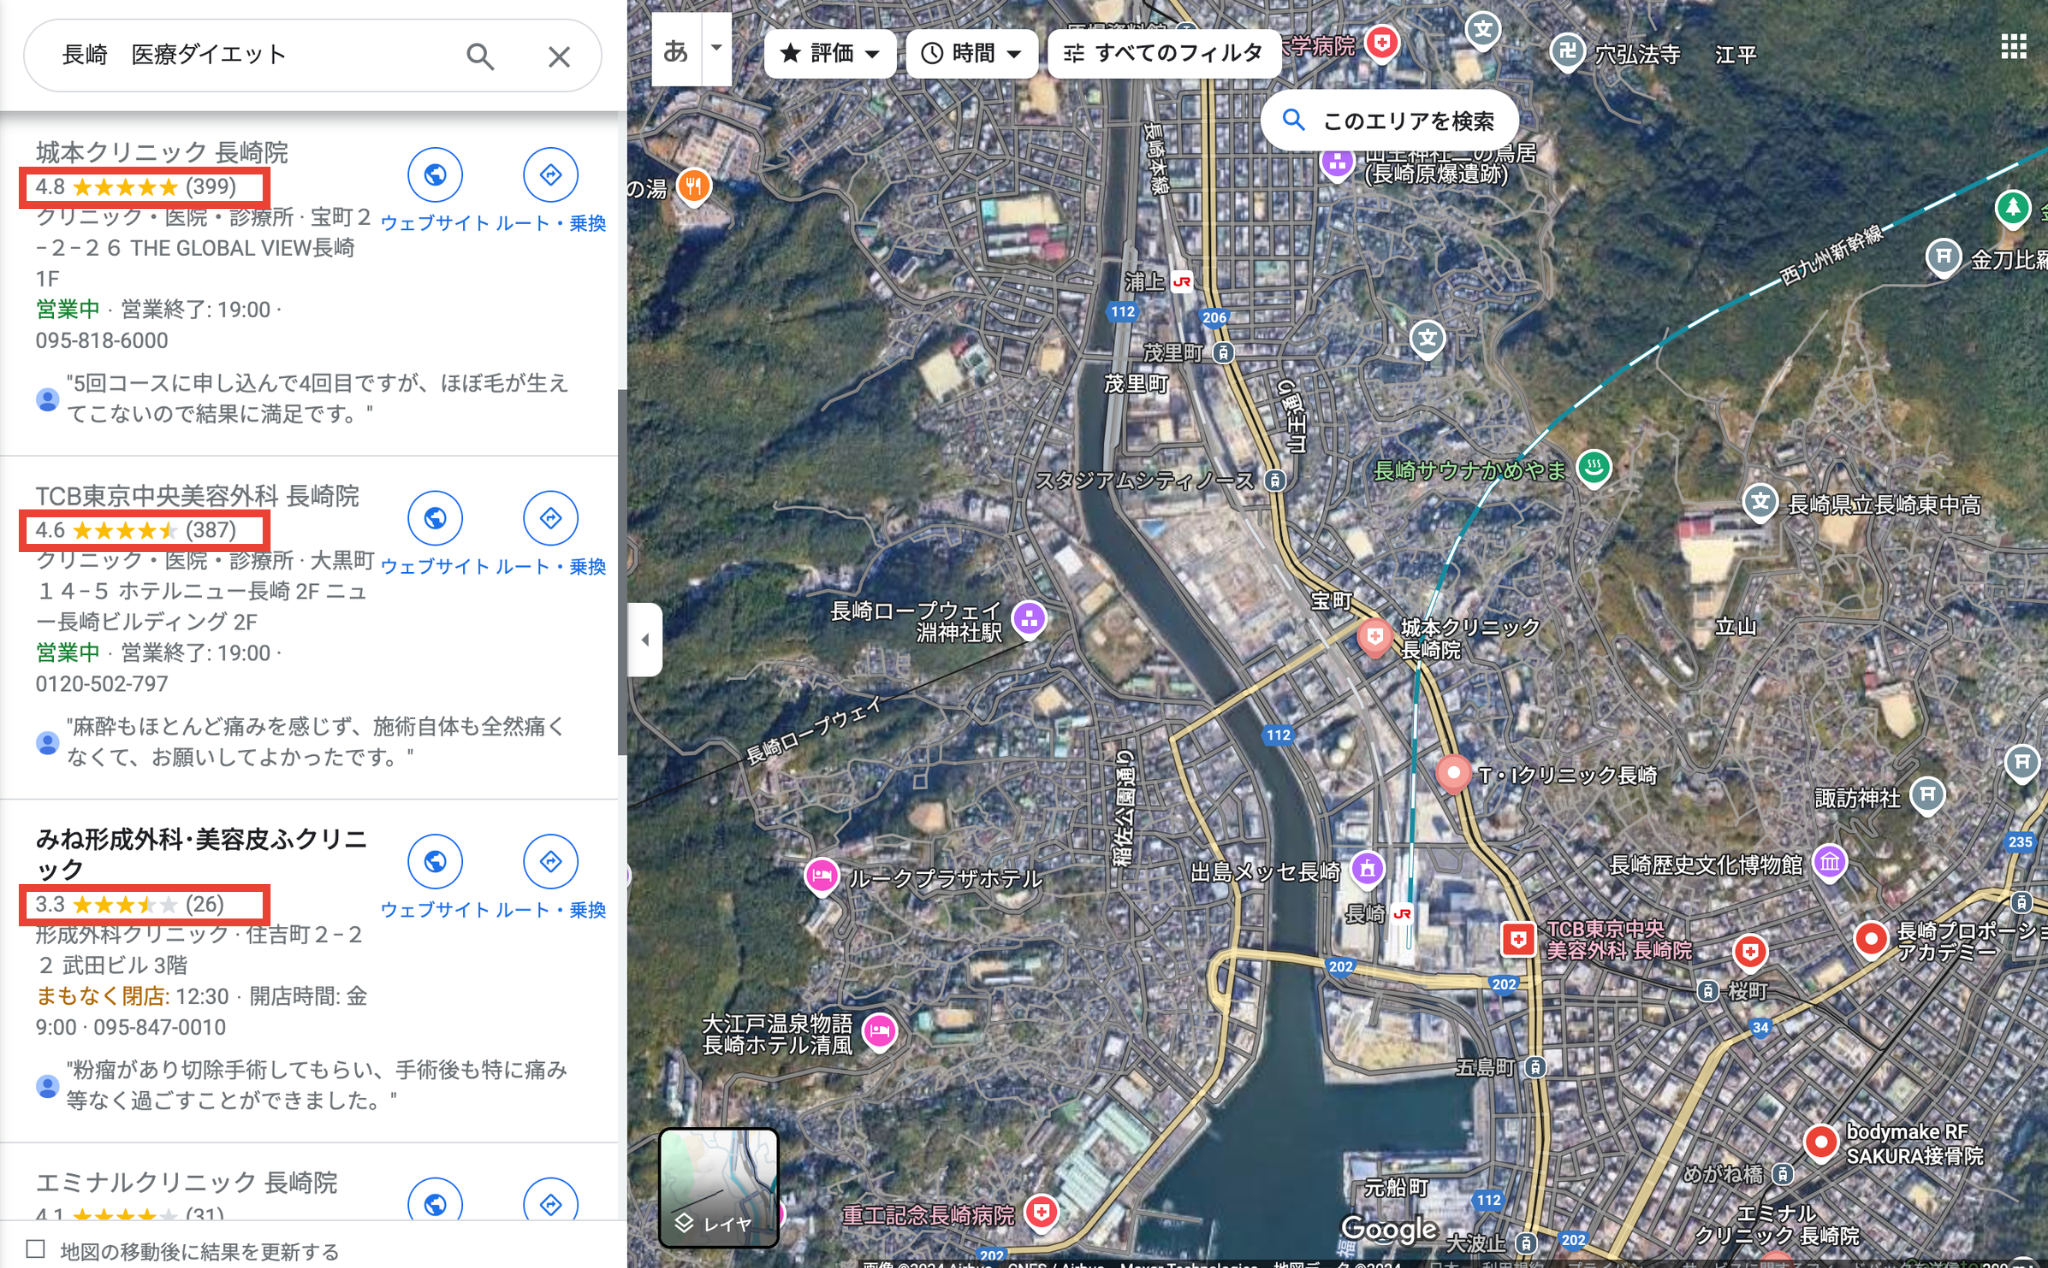Select the ルークプラザホテル hotel marker
The height and width of the screenshot is (1268, 2048).
[821, 877]
